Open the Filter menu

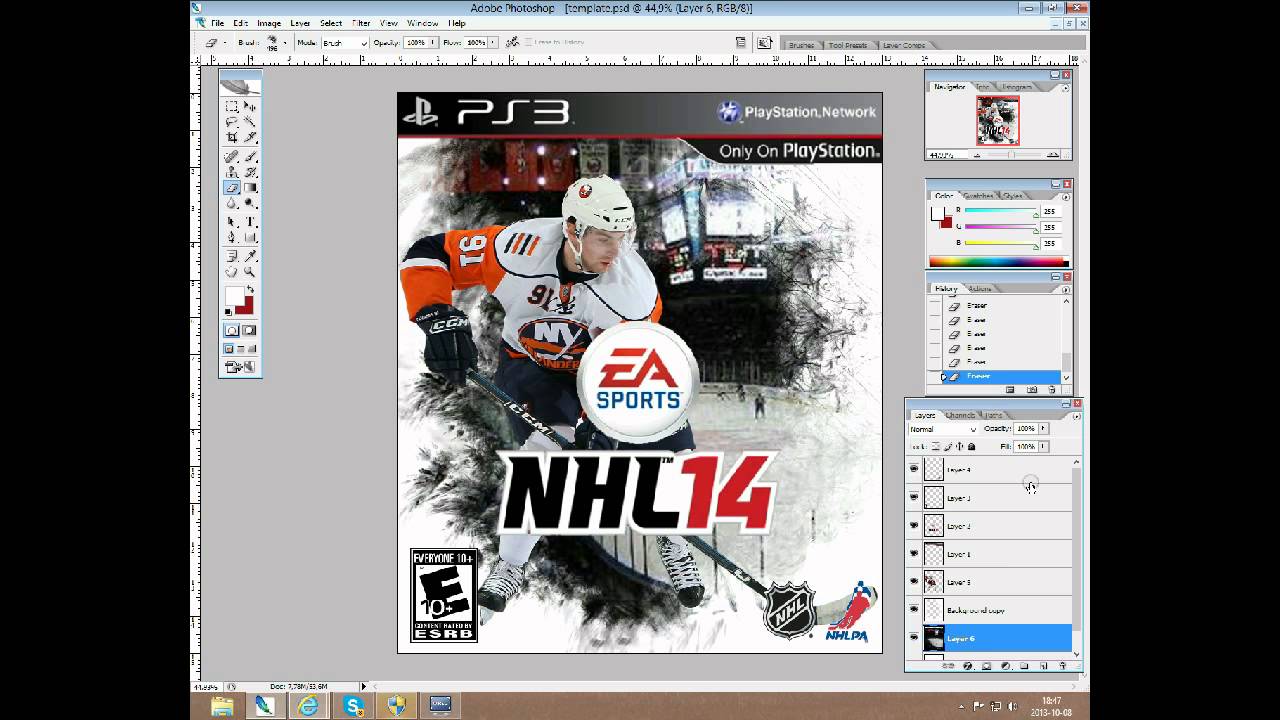361,23
